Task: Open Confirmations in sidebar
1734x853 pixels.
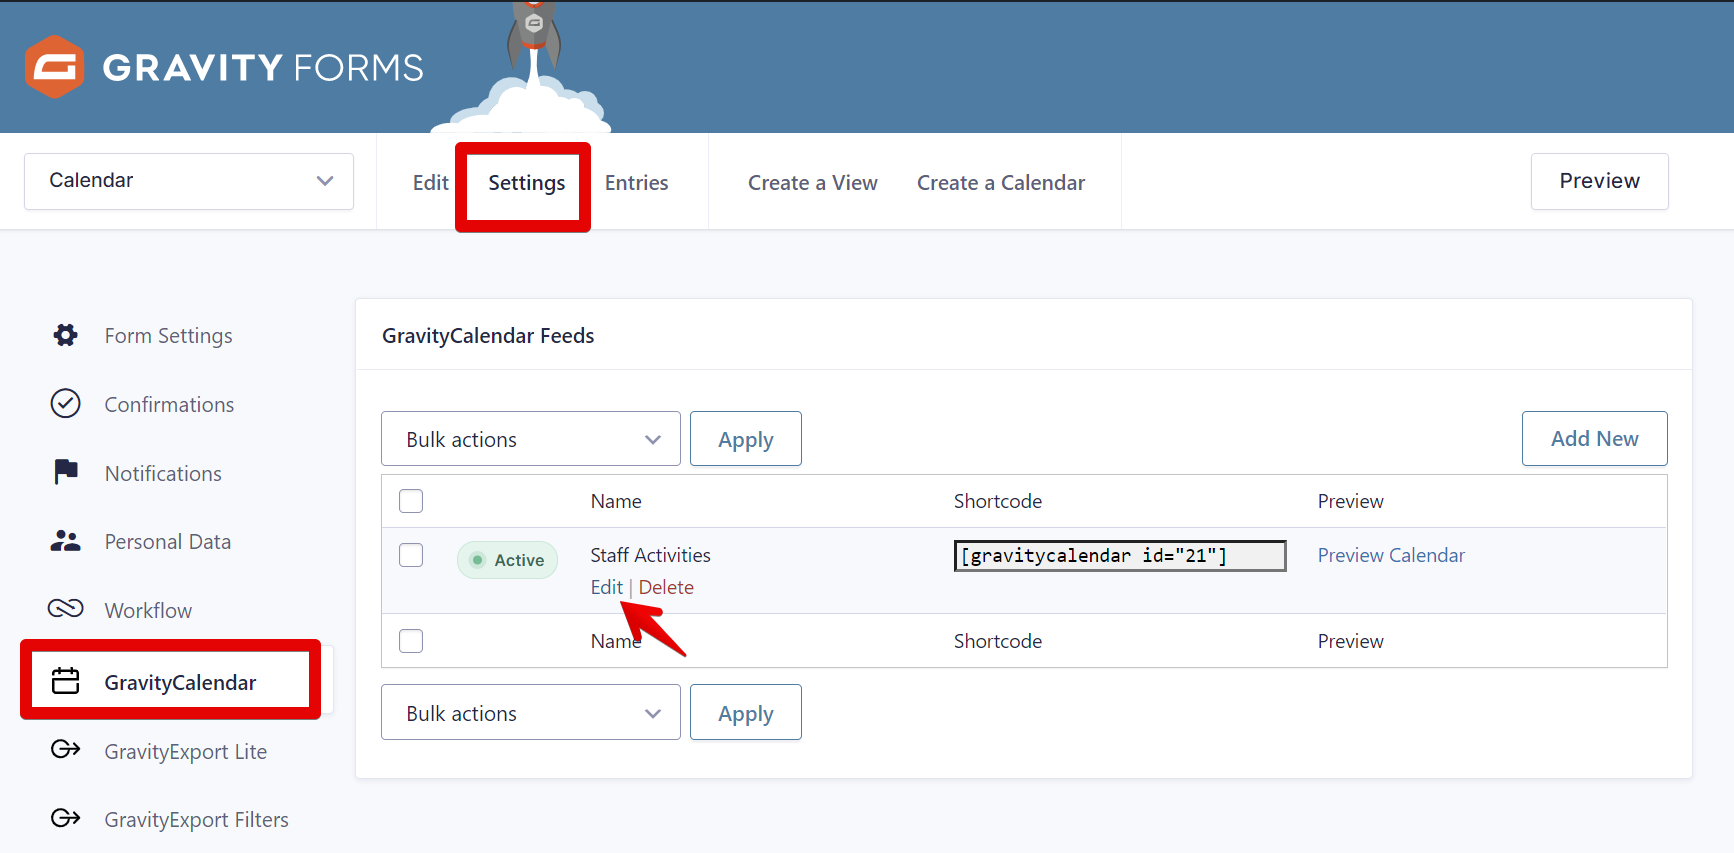Action: click(170, 404)
